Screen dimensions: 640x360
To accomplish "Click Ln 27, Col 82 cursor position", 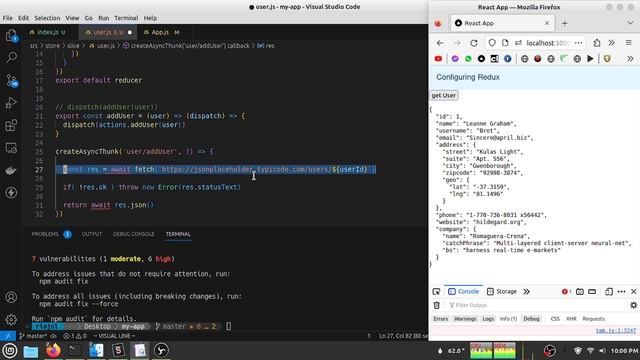I will pos(402,336).
